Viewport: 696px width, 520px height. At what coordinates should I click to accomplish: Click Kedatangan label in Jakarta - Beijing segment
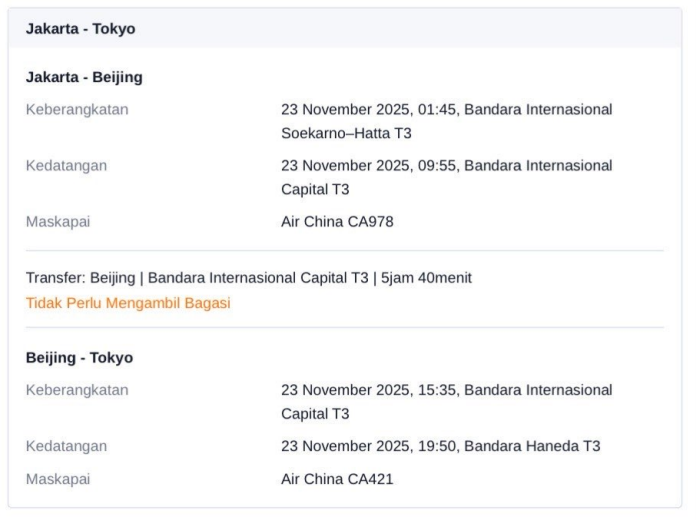pos(66,165)
